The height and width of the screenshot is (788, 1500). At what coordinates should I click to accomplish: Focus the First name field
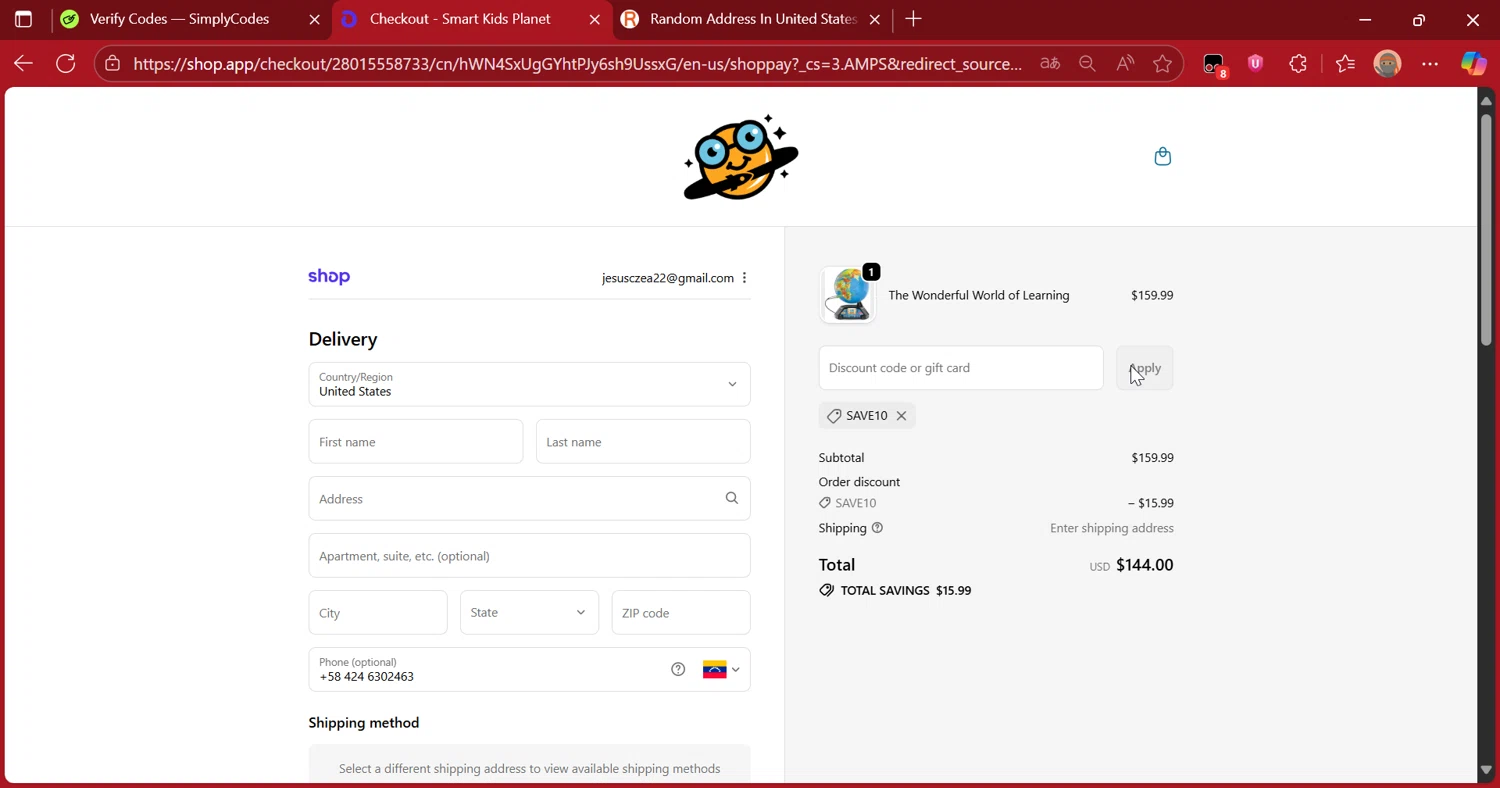click(416, 441)
